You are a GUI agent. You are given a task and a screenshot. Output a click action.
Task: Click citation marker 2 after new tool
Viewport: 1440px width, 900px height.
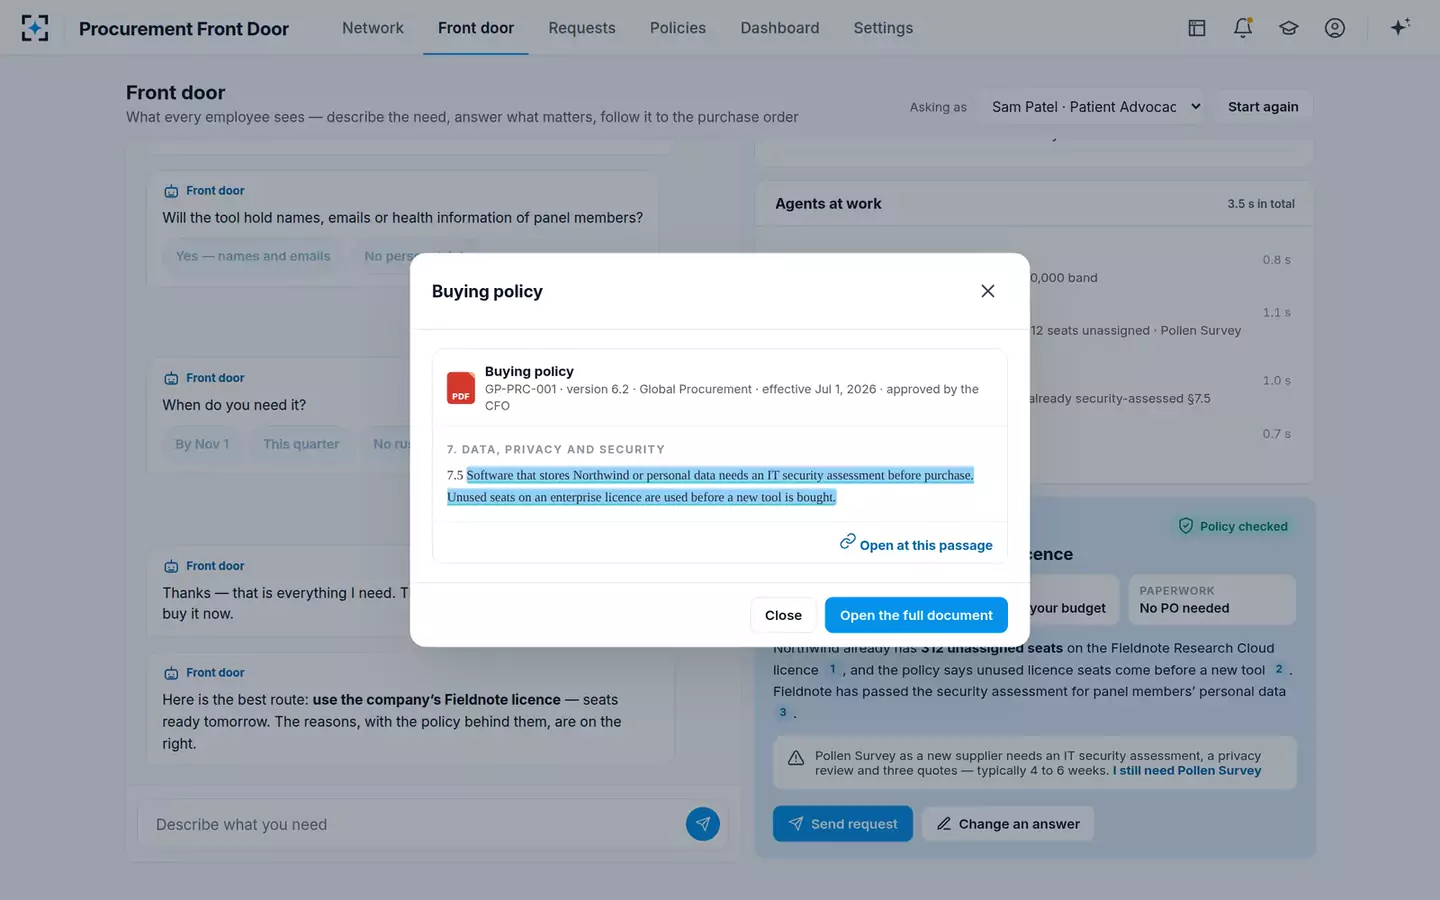coord(1278,670)
